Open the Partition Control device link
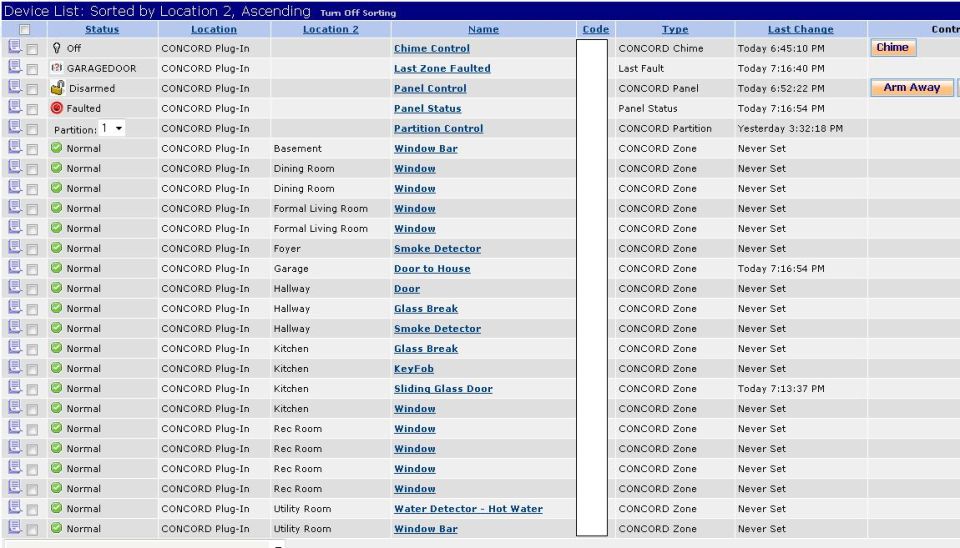 (438, 128)
